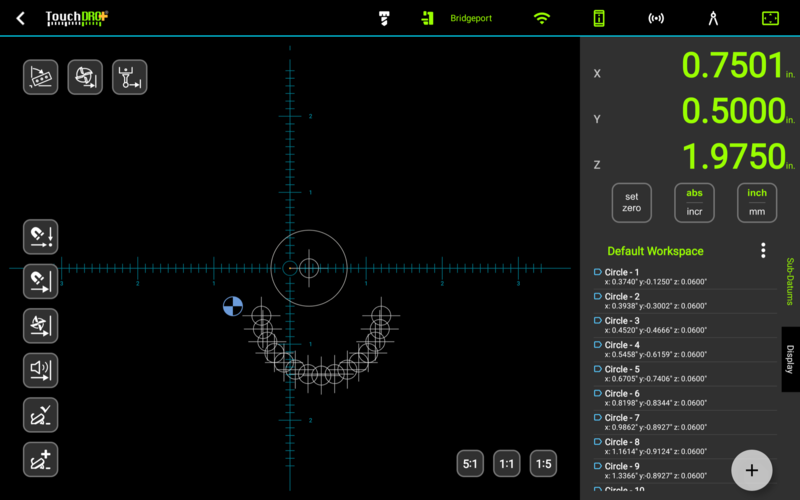Click the set zero button

[x=632, y=203]
